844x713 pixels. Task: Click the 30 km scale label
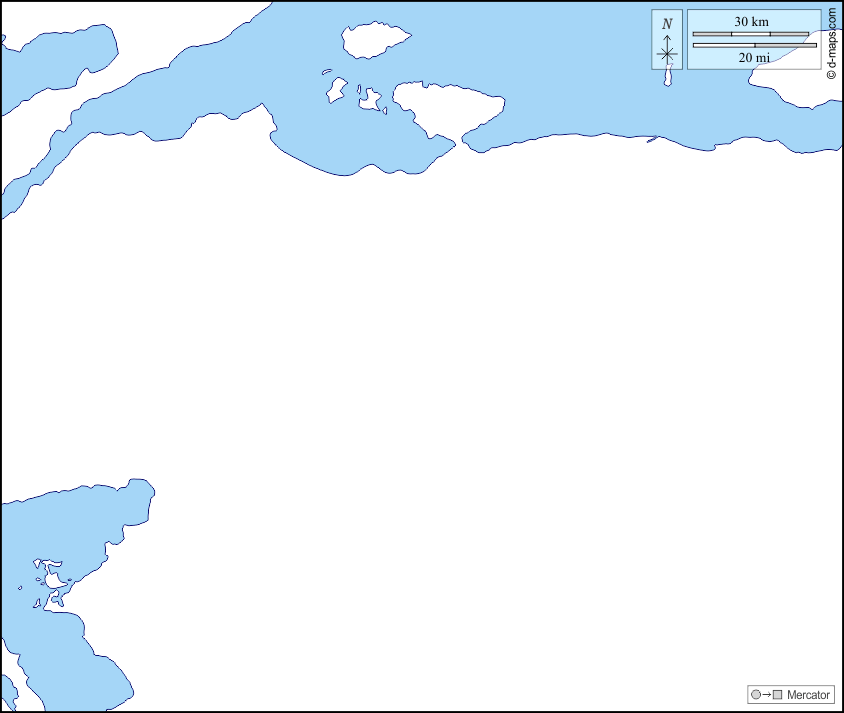[751, 21]
